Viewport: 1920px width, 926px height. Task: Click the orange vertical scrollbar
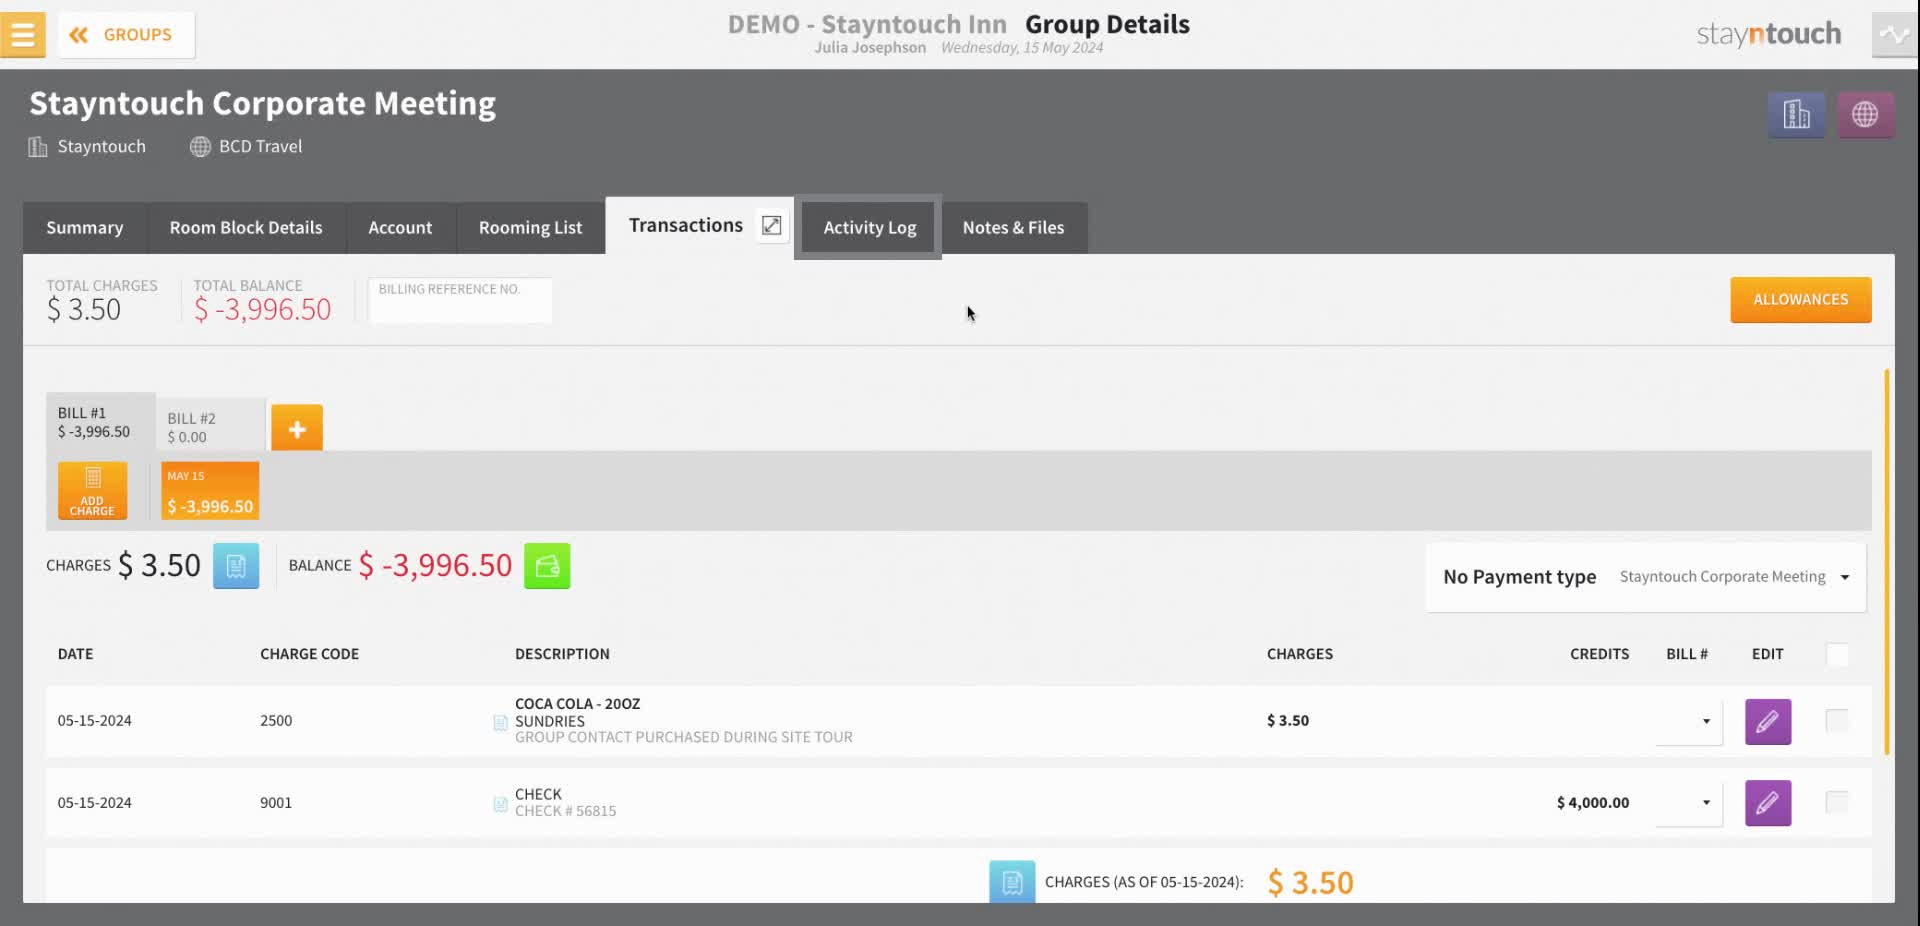coord(1887,562)
